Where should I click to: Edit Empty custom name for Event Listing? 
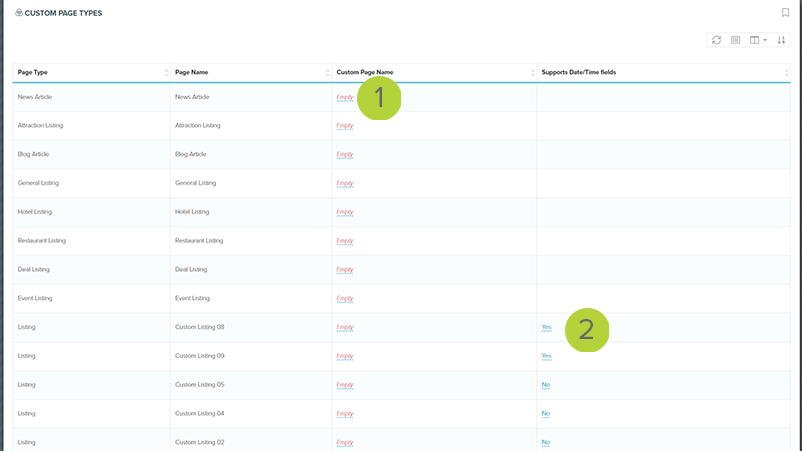344,299
